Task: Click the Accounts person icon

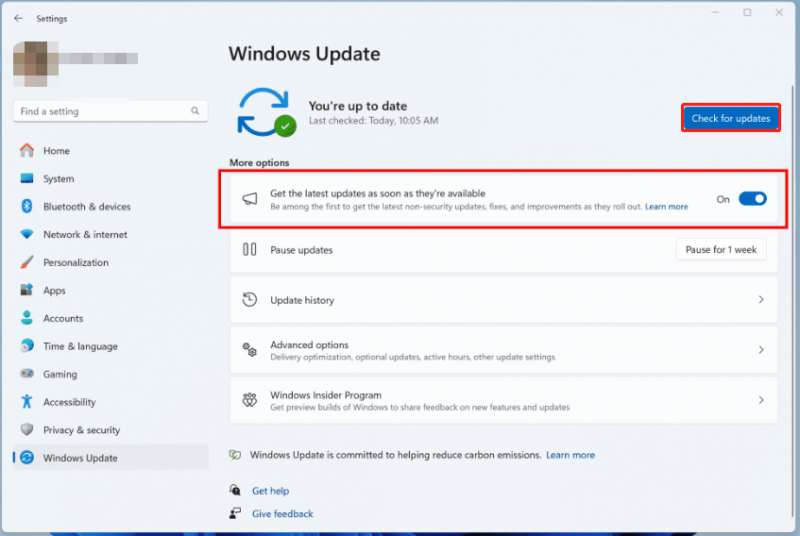Action: pyautogui.click(x=27, y=318)
